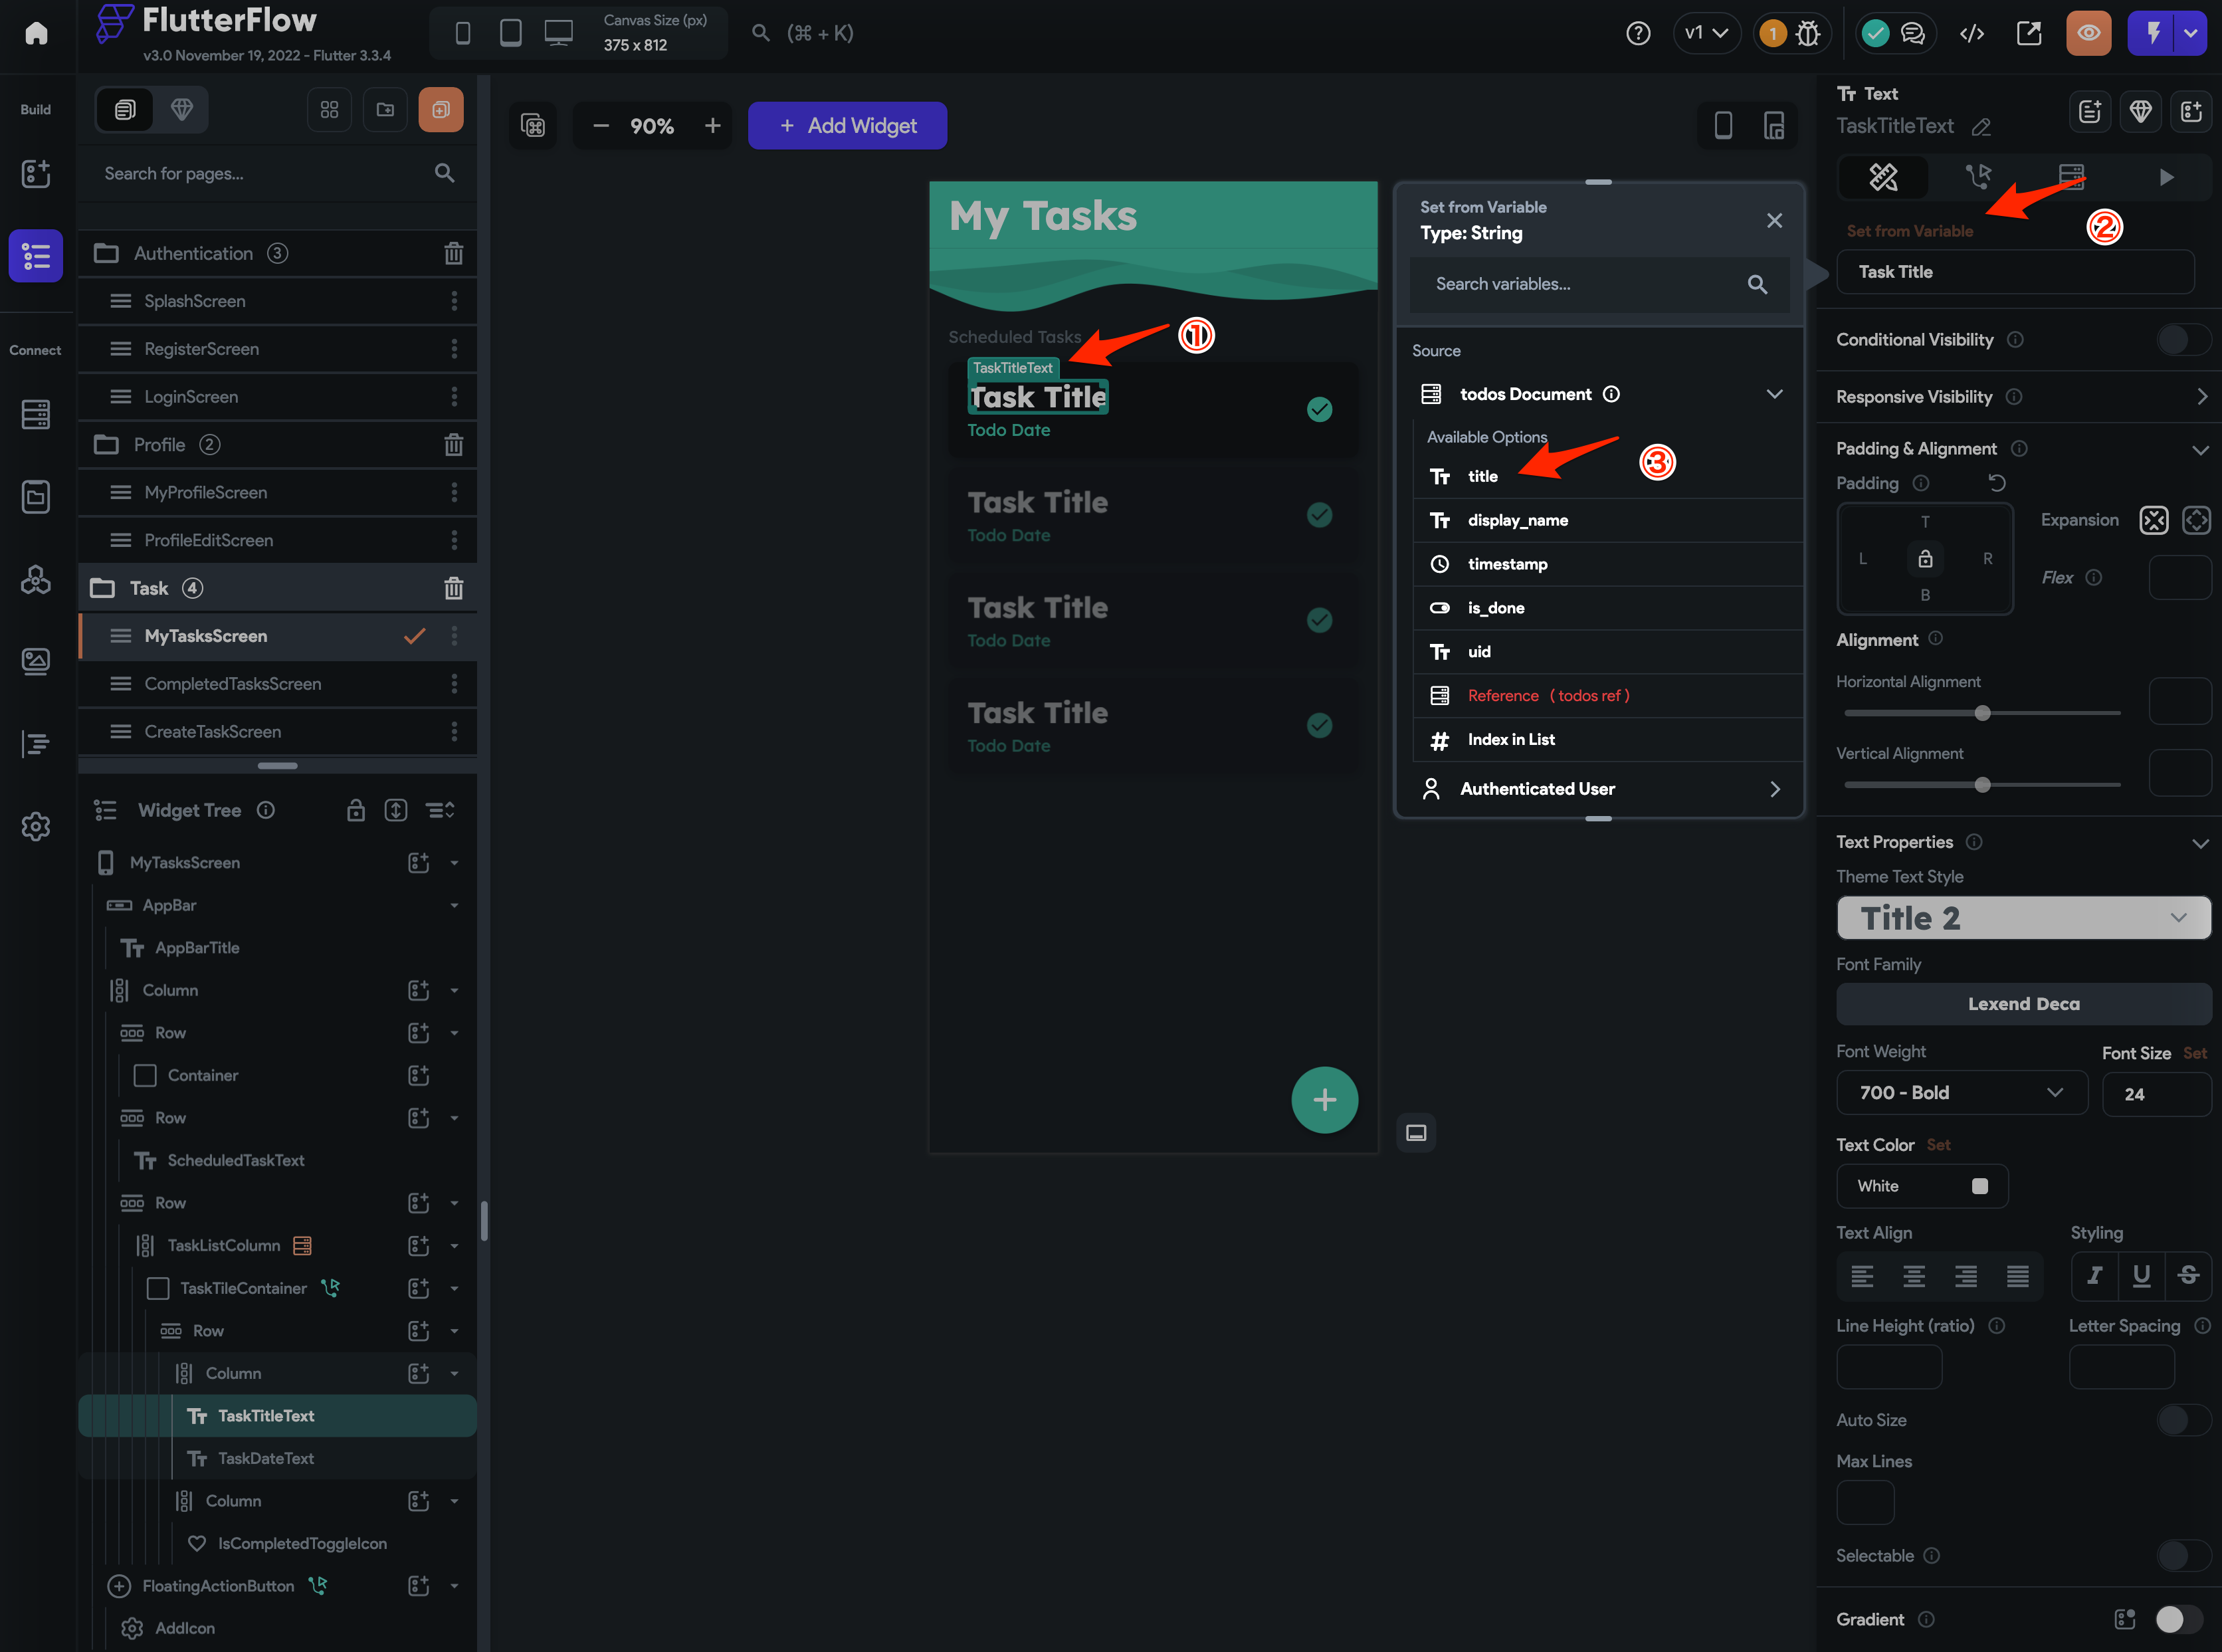Enter a value in the Font Size field

2157,1093
